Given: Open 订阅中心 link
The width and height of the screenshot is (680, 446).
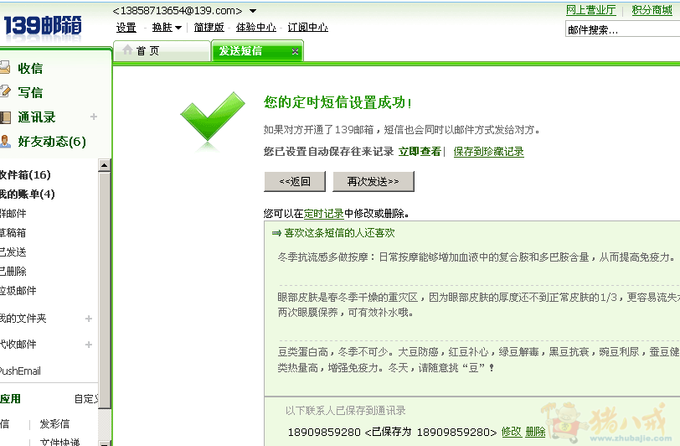Looking at the screenshot, I should tap(308, 27).
